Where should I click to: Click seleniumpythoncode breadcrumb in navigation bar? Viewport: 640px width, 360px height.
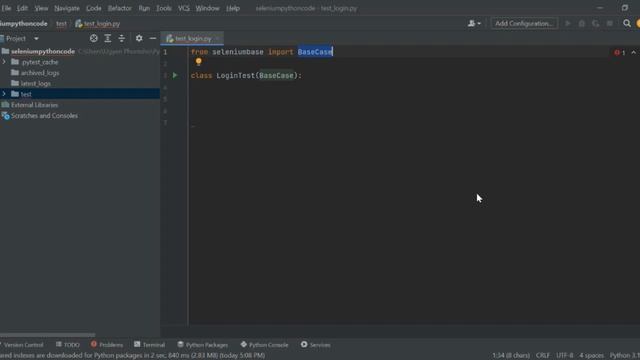coord(23,24)
